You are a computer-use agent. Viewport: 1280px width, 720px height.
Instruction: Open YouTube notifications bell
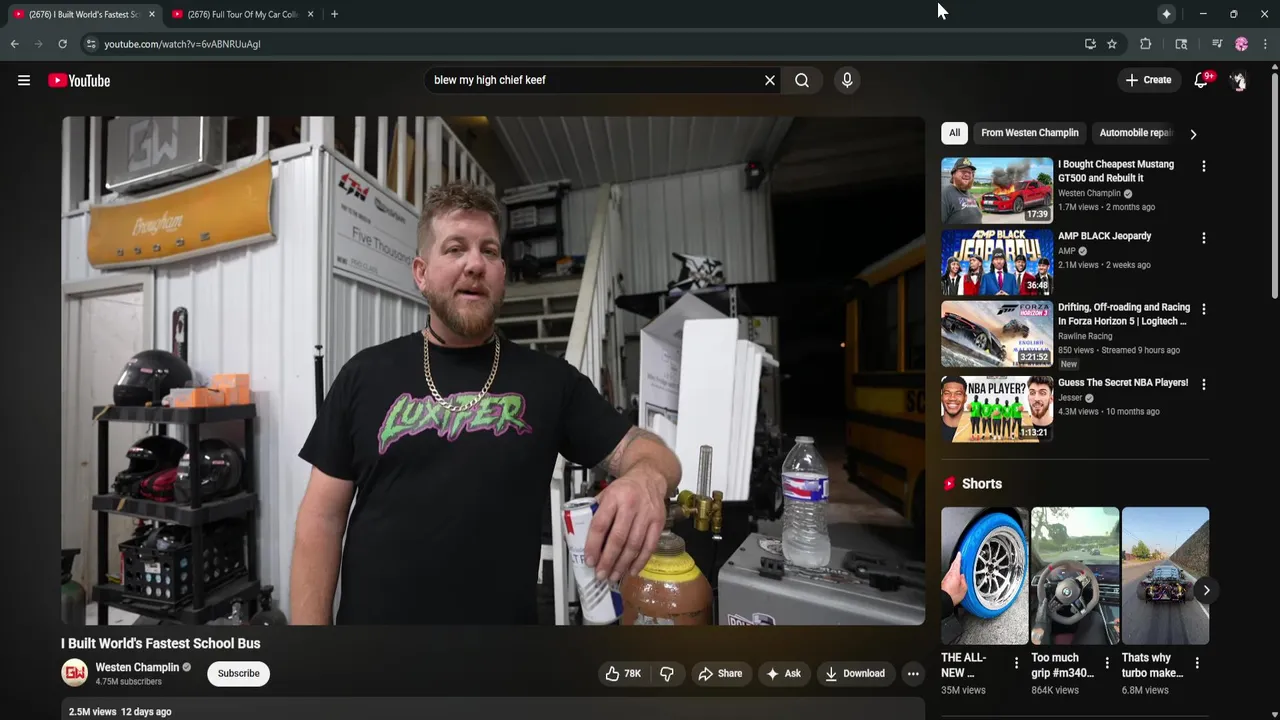(1201, 80)
